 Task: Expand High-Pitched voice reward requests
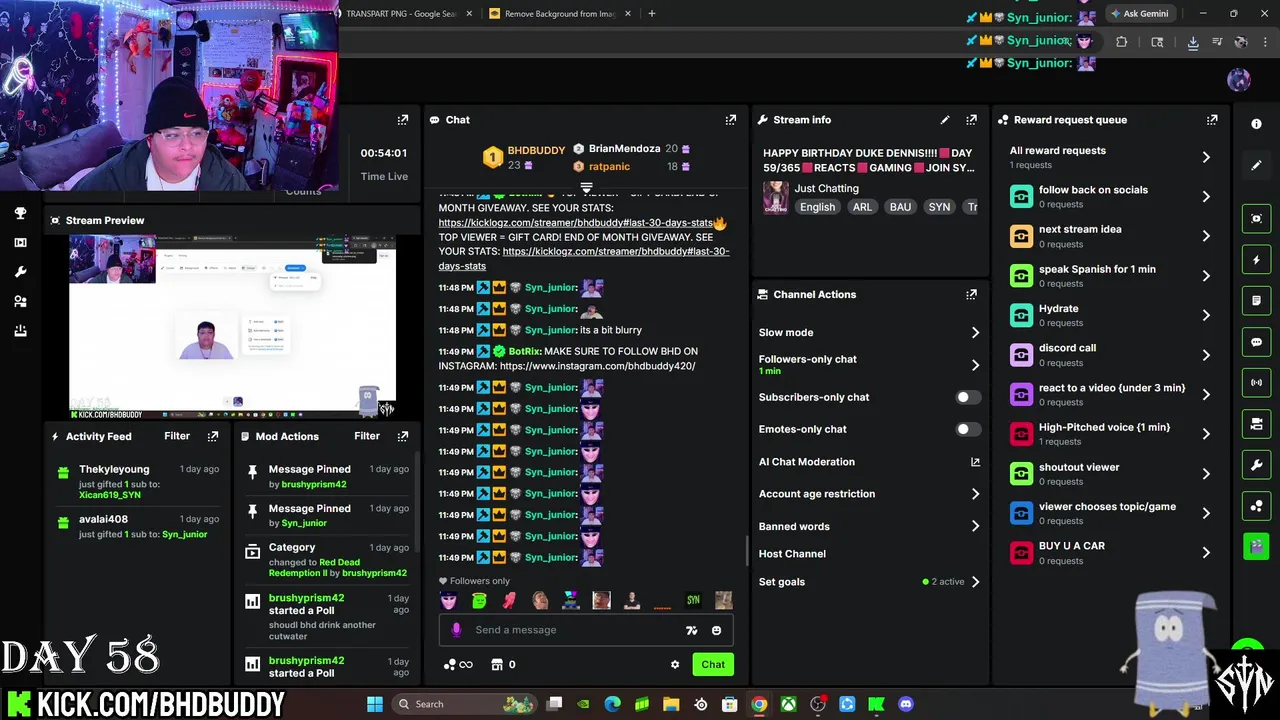click(1205, 434)
